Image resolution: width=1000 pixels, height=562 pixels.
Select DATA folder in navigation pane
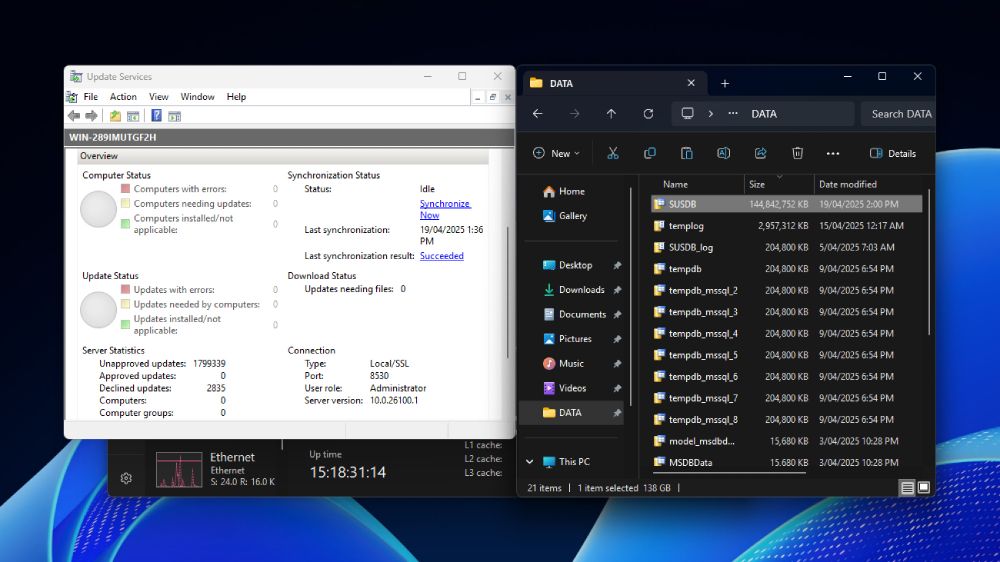click(571, 413)
